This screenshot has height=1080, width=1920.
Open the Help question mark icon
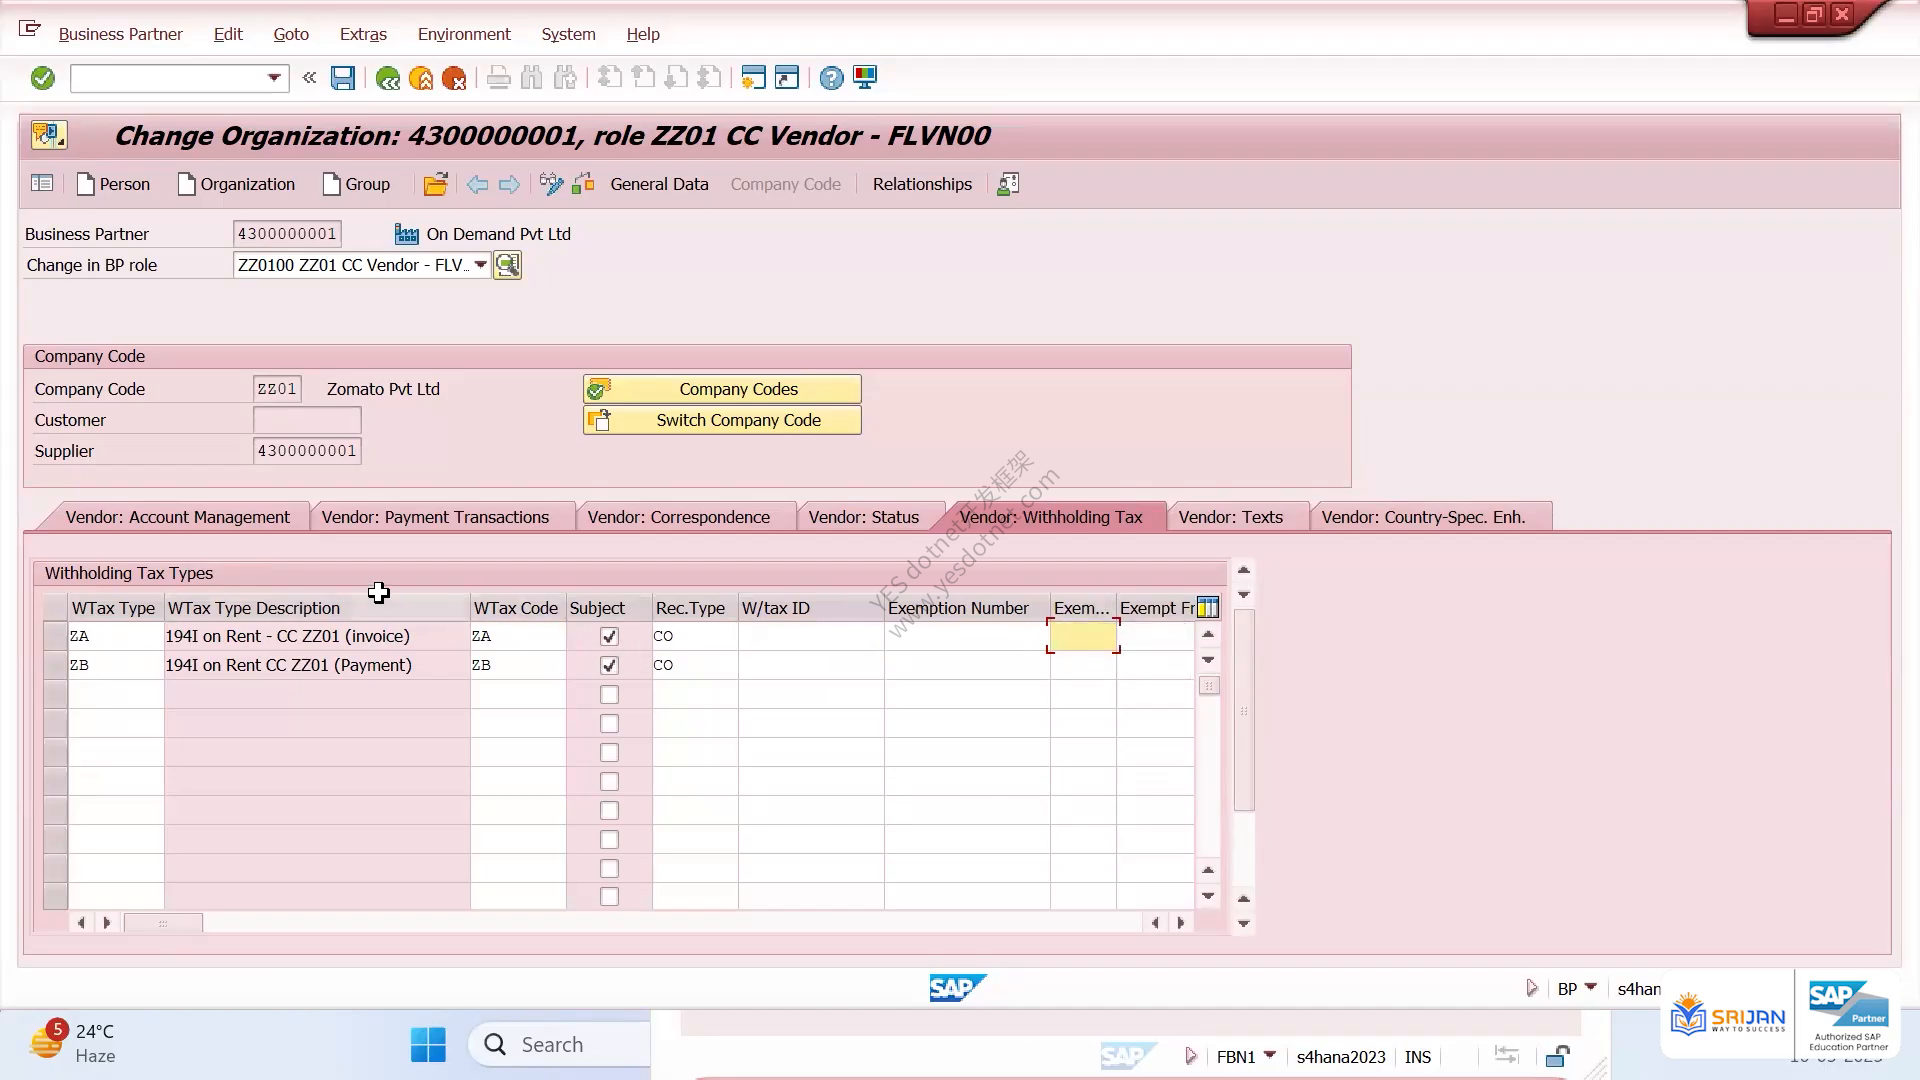(831, 78)
